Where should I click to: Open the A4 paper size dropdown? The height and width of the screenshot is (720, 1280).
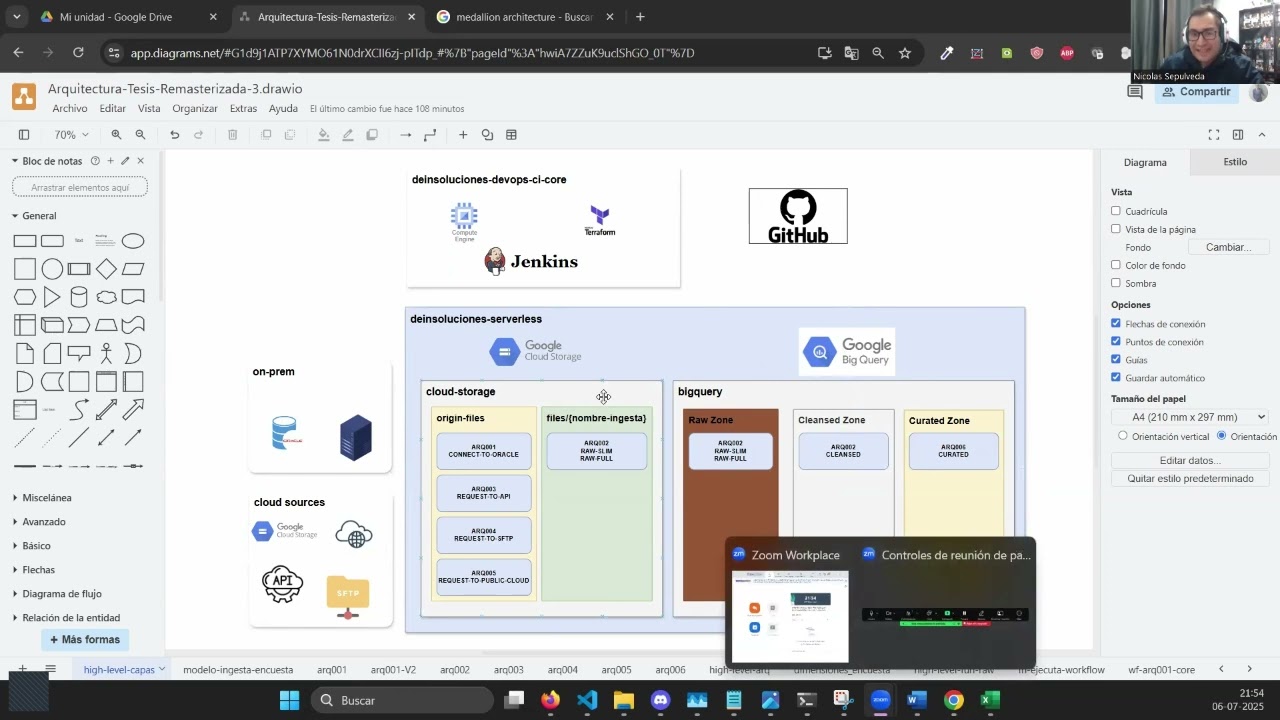[1190, 417]
